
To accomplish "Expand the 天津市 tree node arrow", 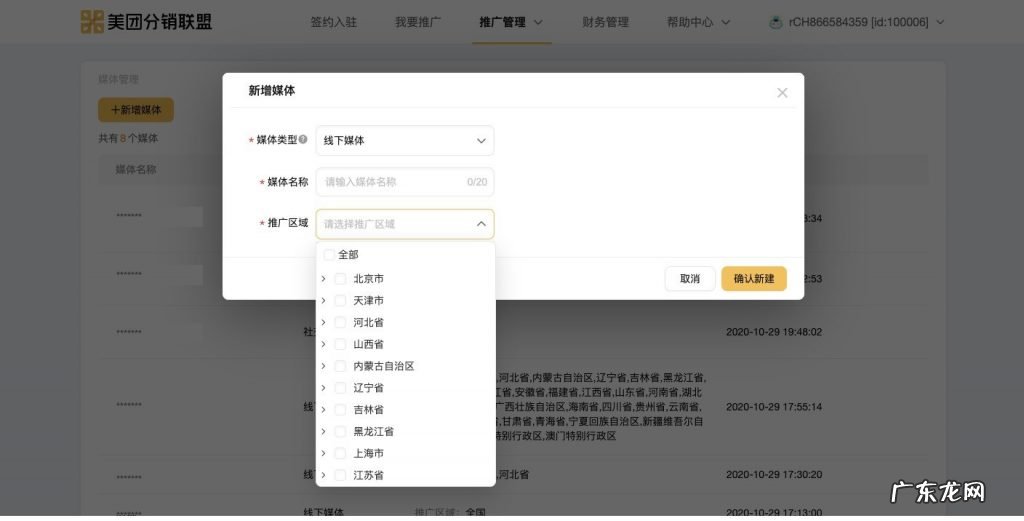I will click(323, 300).
